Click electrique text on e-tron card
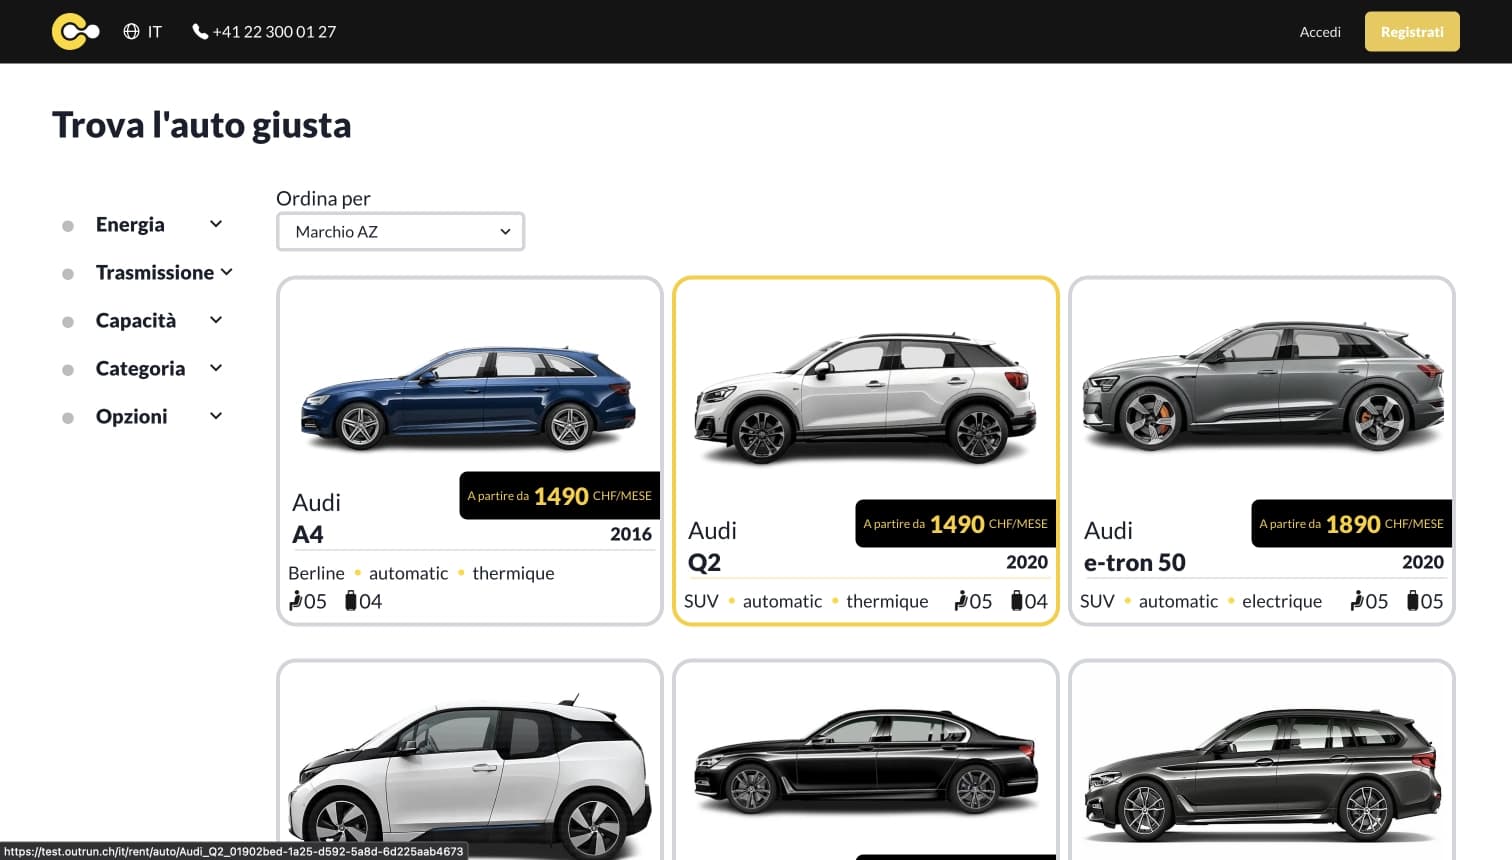Screen dimensions: 1512x860 pos(1282,601)
